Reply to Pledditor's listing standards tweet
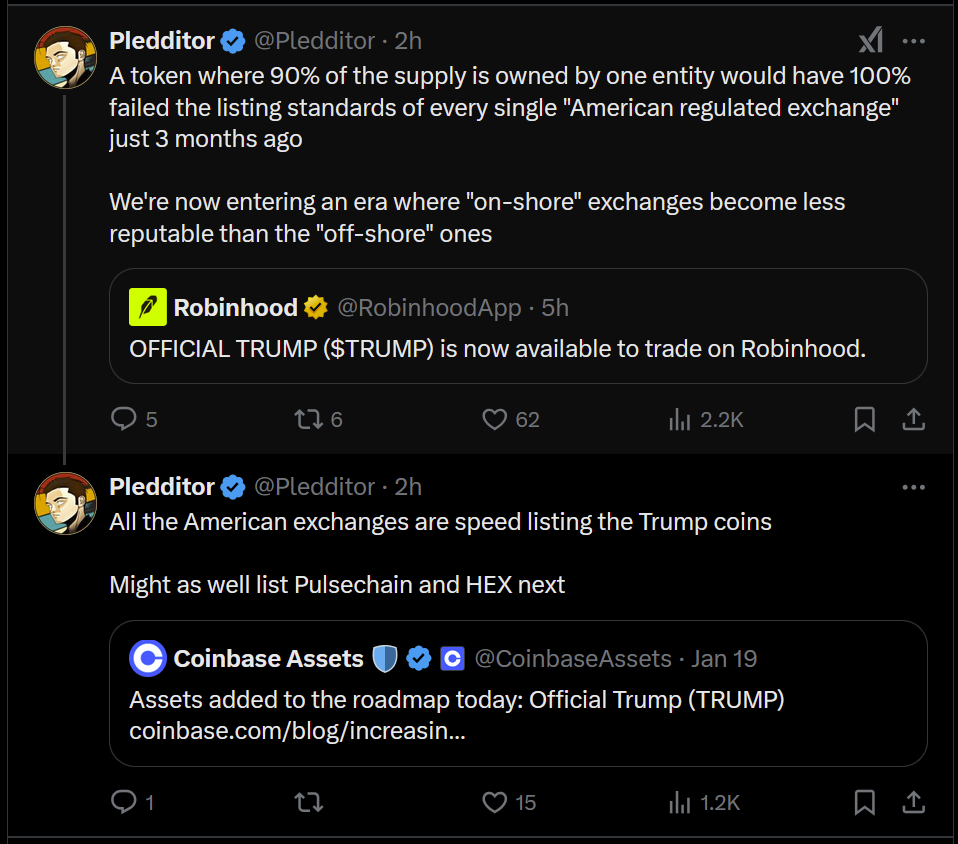Image resolution: width=958 pixels, height=844 pixels. (123, 419)
